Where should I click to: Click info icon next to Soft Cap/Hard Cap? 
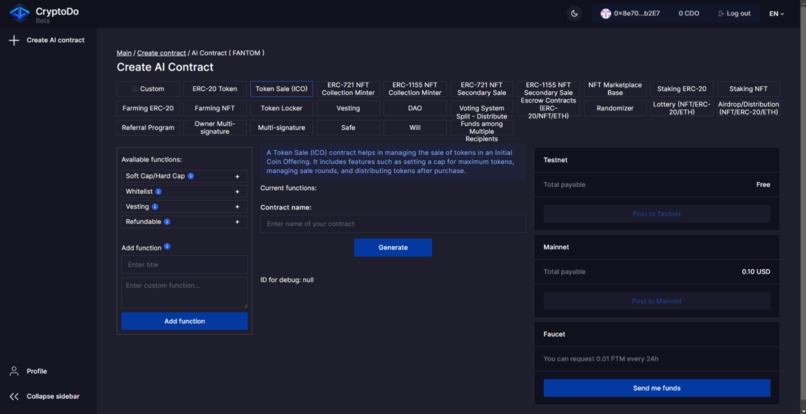[191, 176]
